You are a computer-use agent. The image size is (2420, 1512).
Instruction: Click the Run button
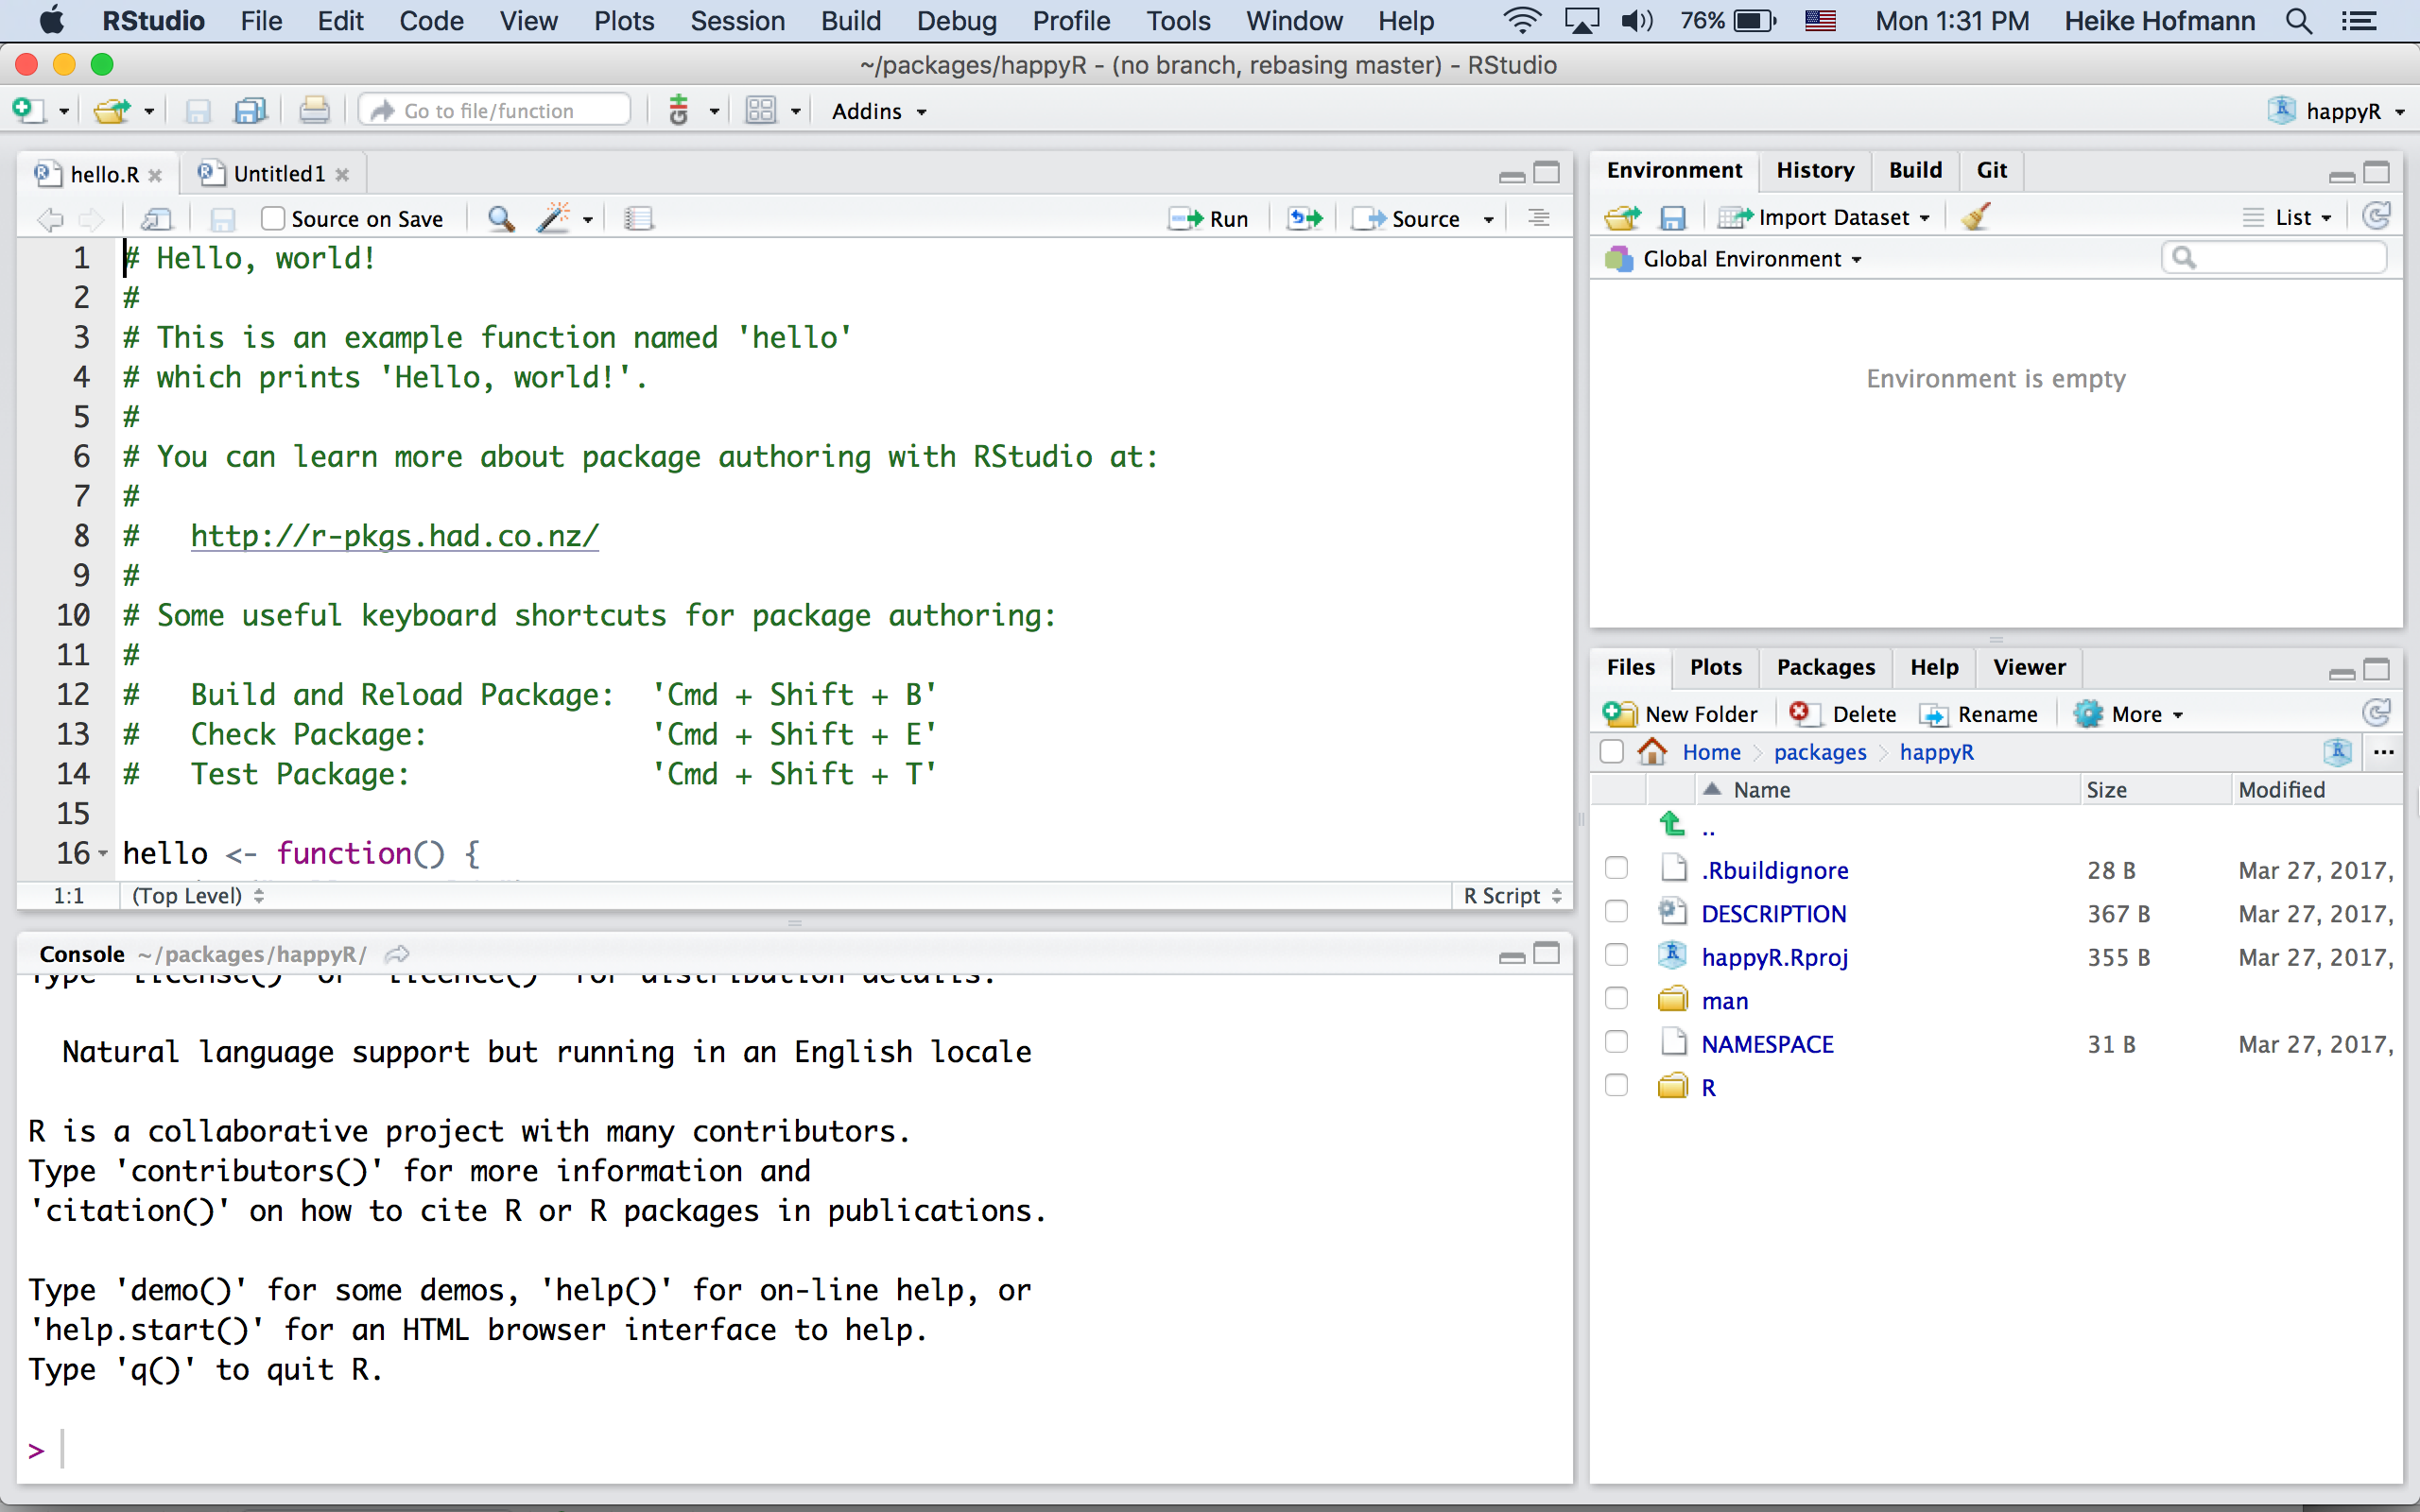[1211, 218]
